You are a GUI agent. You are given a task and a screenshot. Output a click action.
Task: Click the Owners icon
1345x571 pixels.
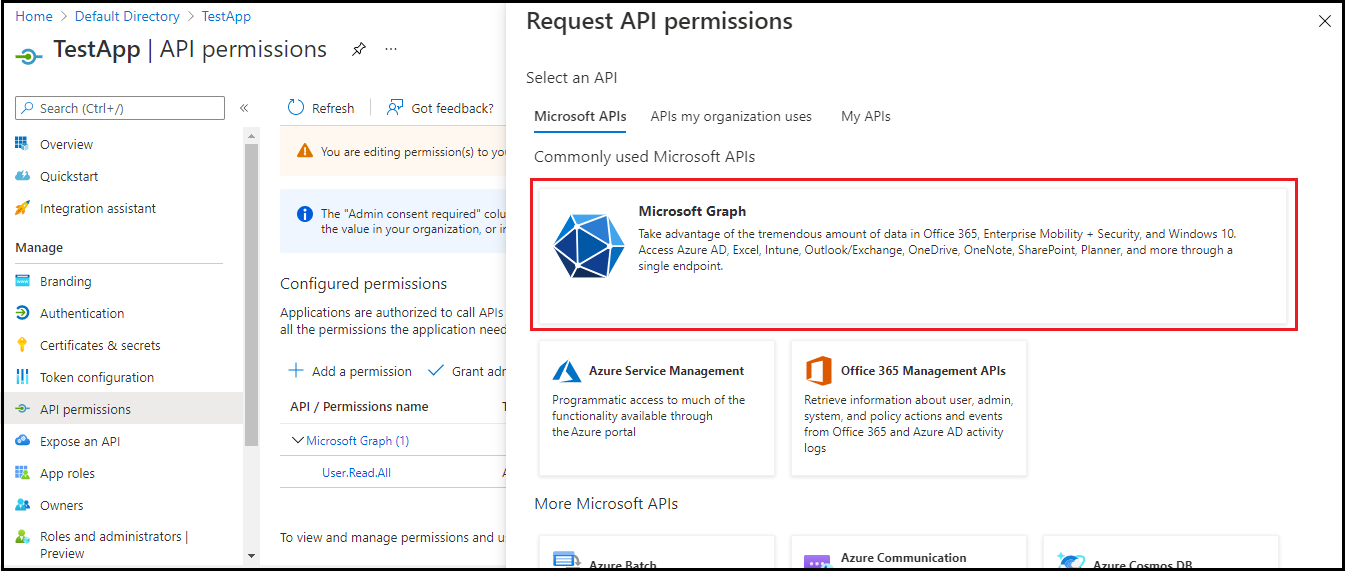(x=22, y=505)
